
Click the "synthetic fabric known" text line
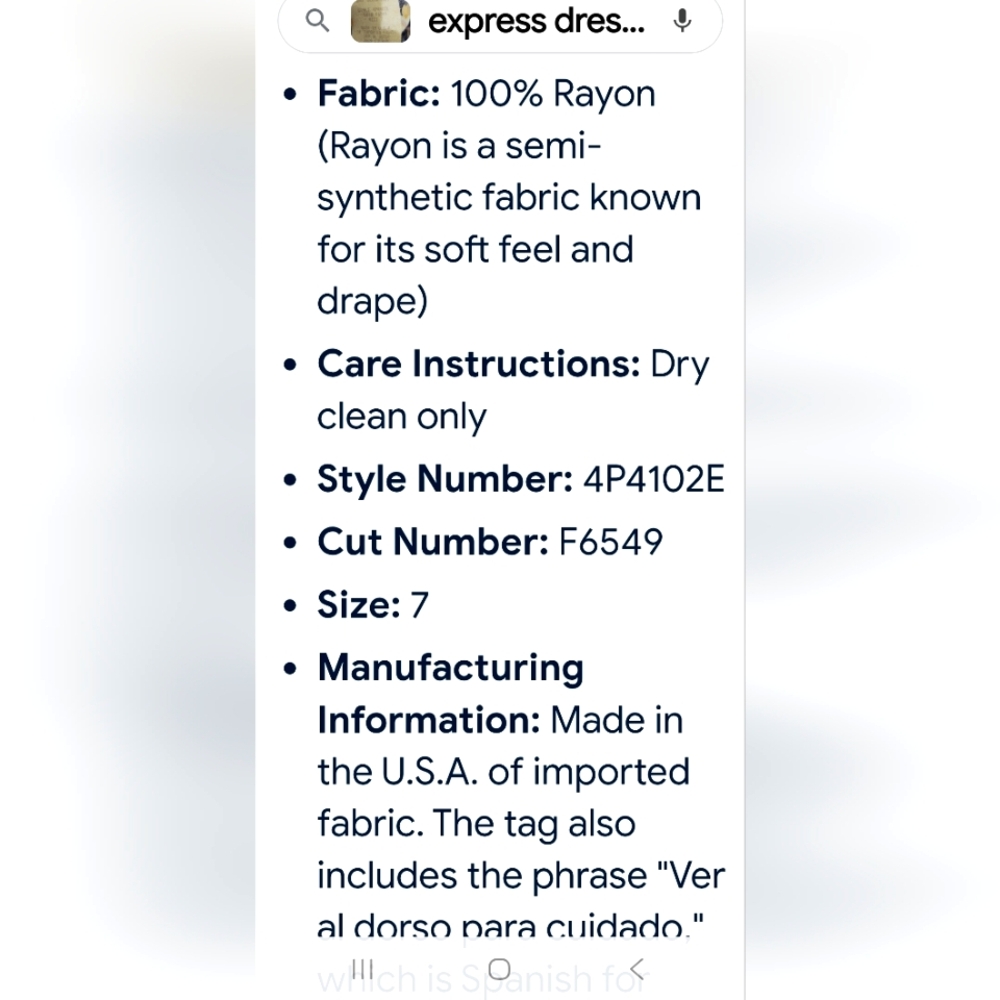click(x=510, y=197)
